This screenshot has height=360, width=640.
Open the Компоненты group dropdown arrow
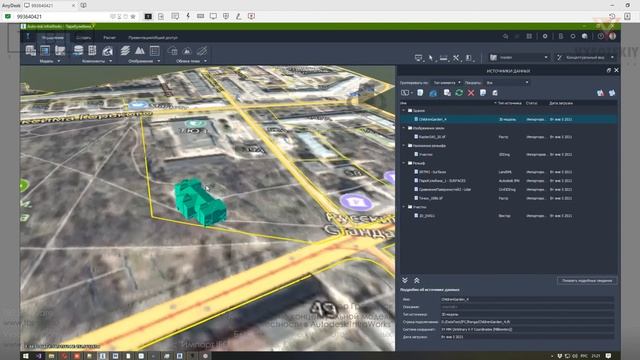111,61
